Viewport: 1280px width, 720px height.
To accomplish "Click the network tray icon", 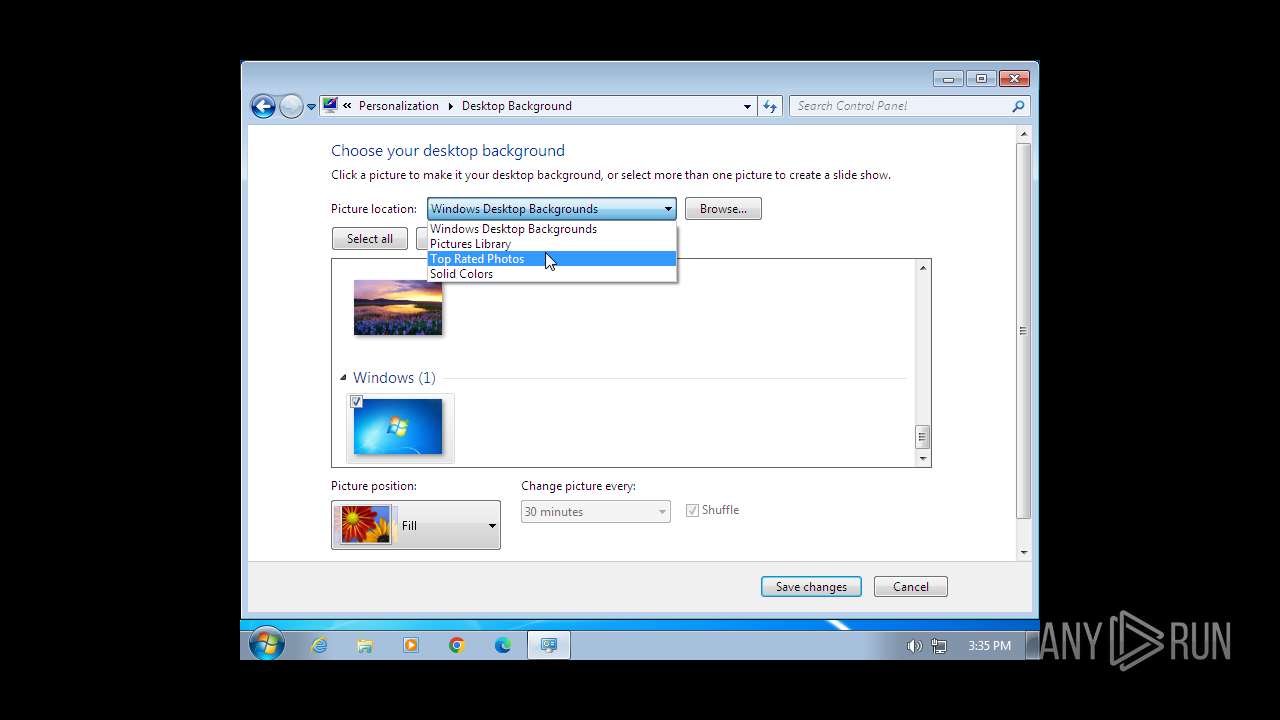I will click(939, 646).
